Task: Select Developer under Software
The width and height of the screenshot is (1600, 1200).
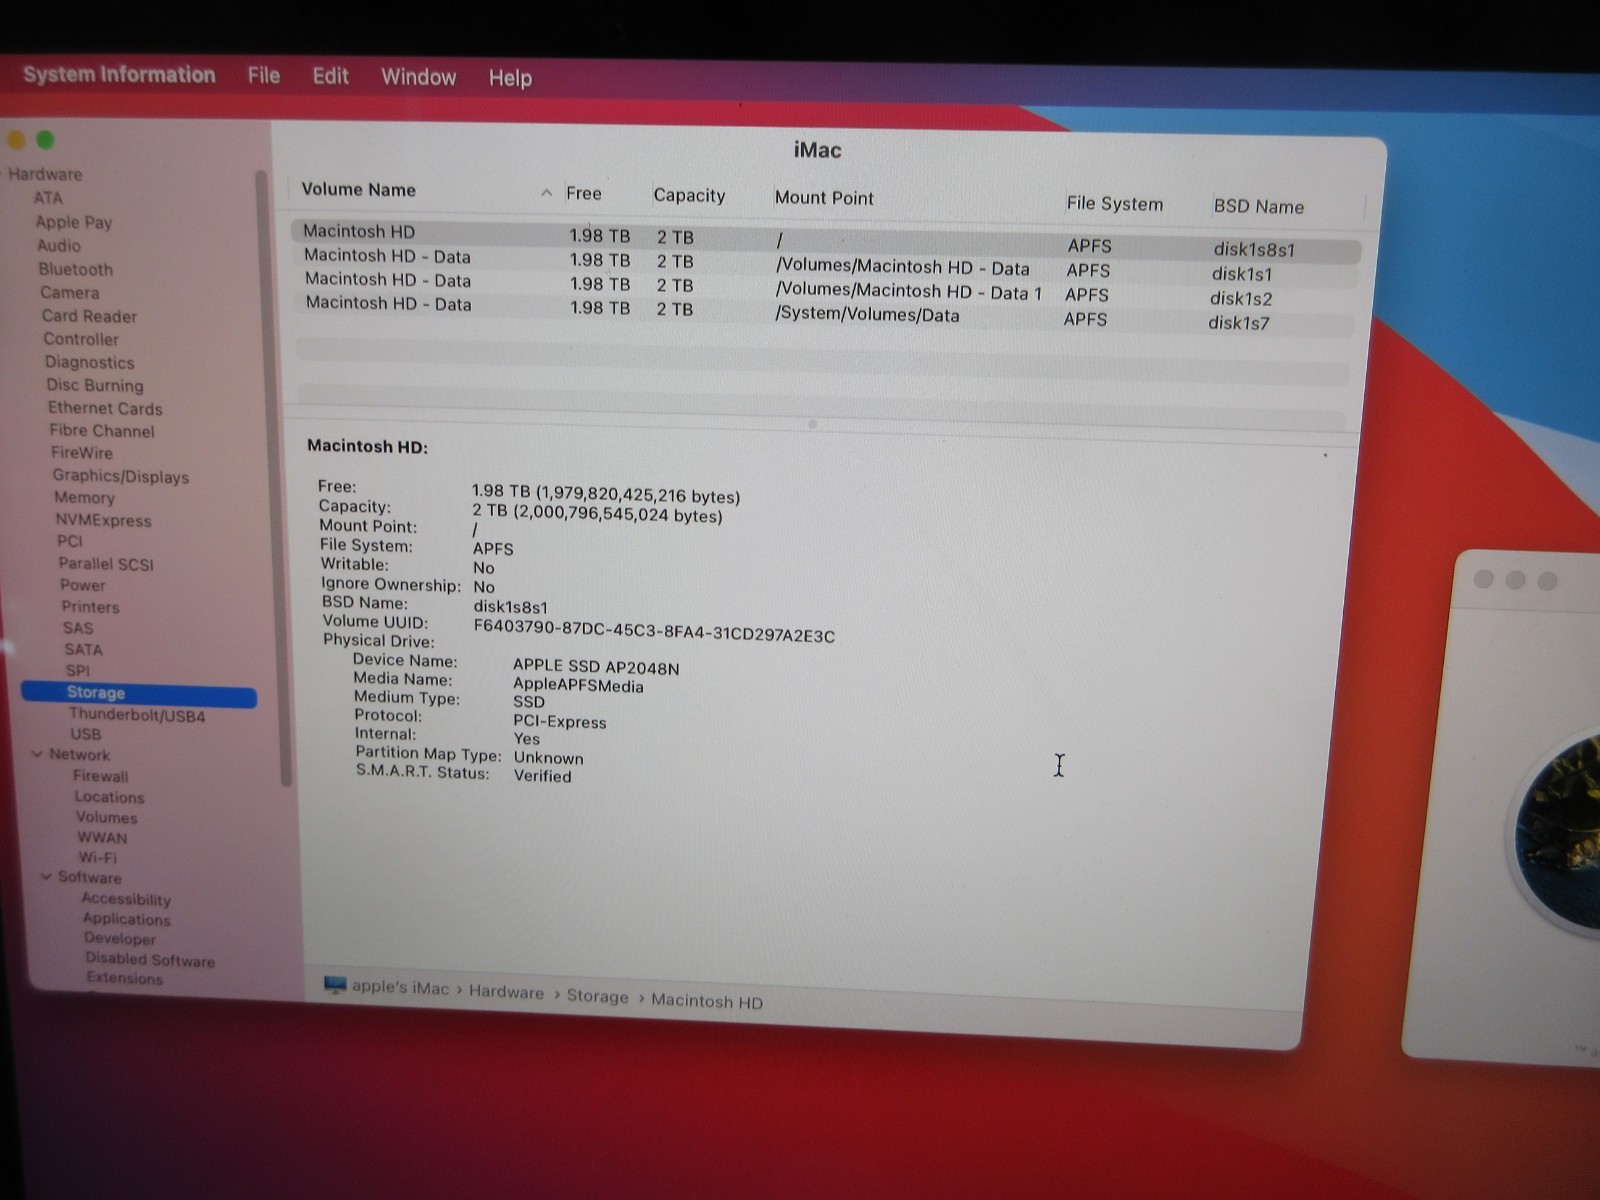Action: coord(120,939)
